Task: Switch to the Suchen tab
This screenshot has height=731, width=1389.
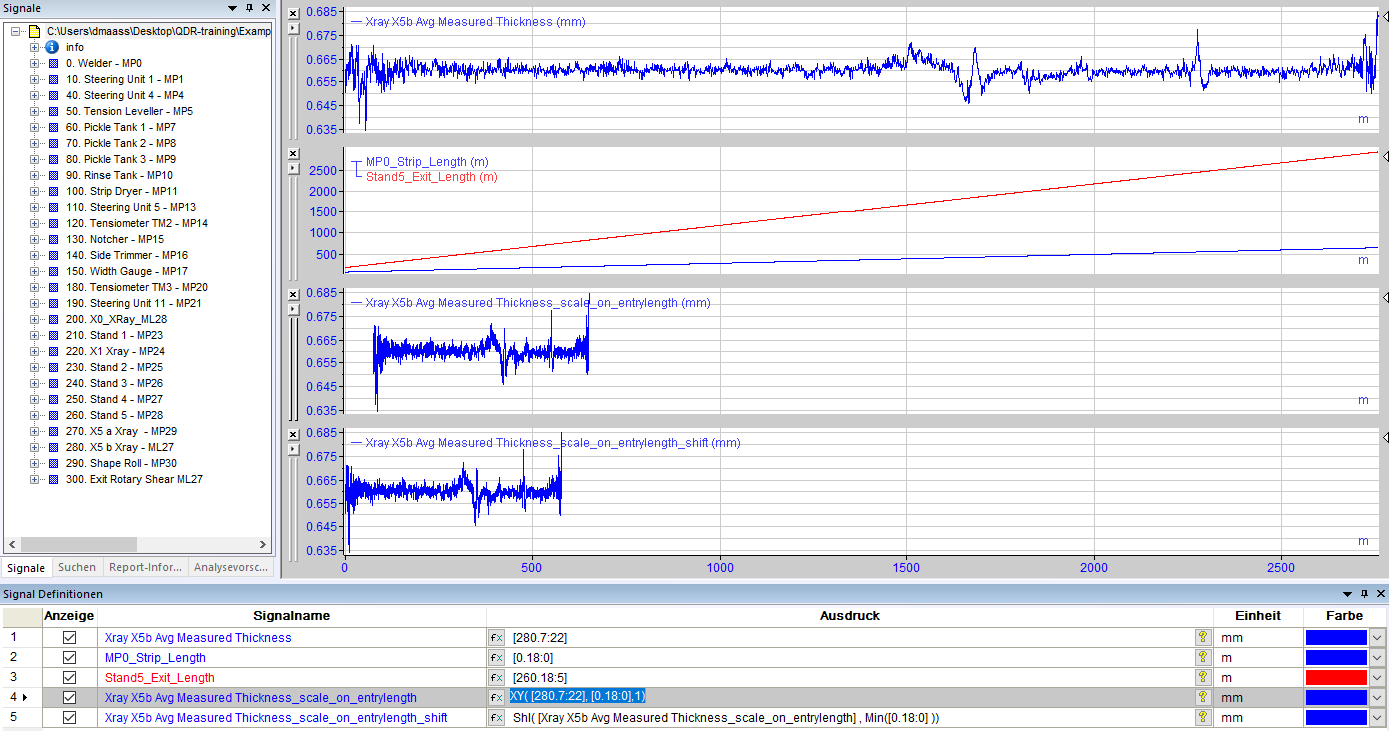Action: pos(77,567)
